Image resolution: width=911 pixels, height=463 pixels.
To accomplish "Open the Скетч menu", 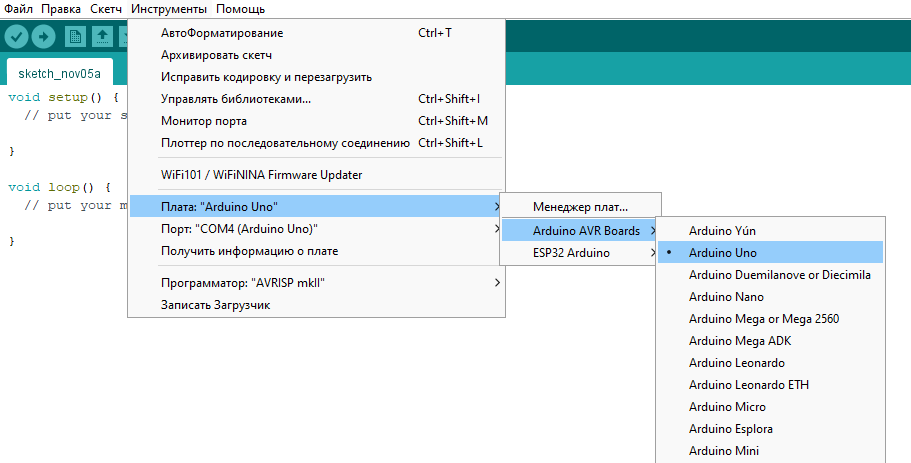I will point(106,9).
